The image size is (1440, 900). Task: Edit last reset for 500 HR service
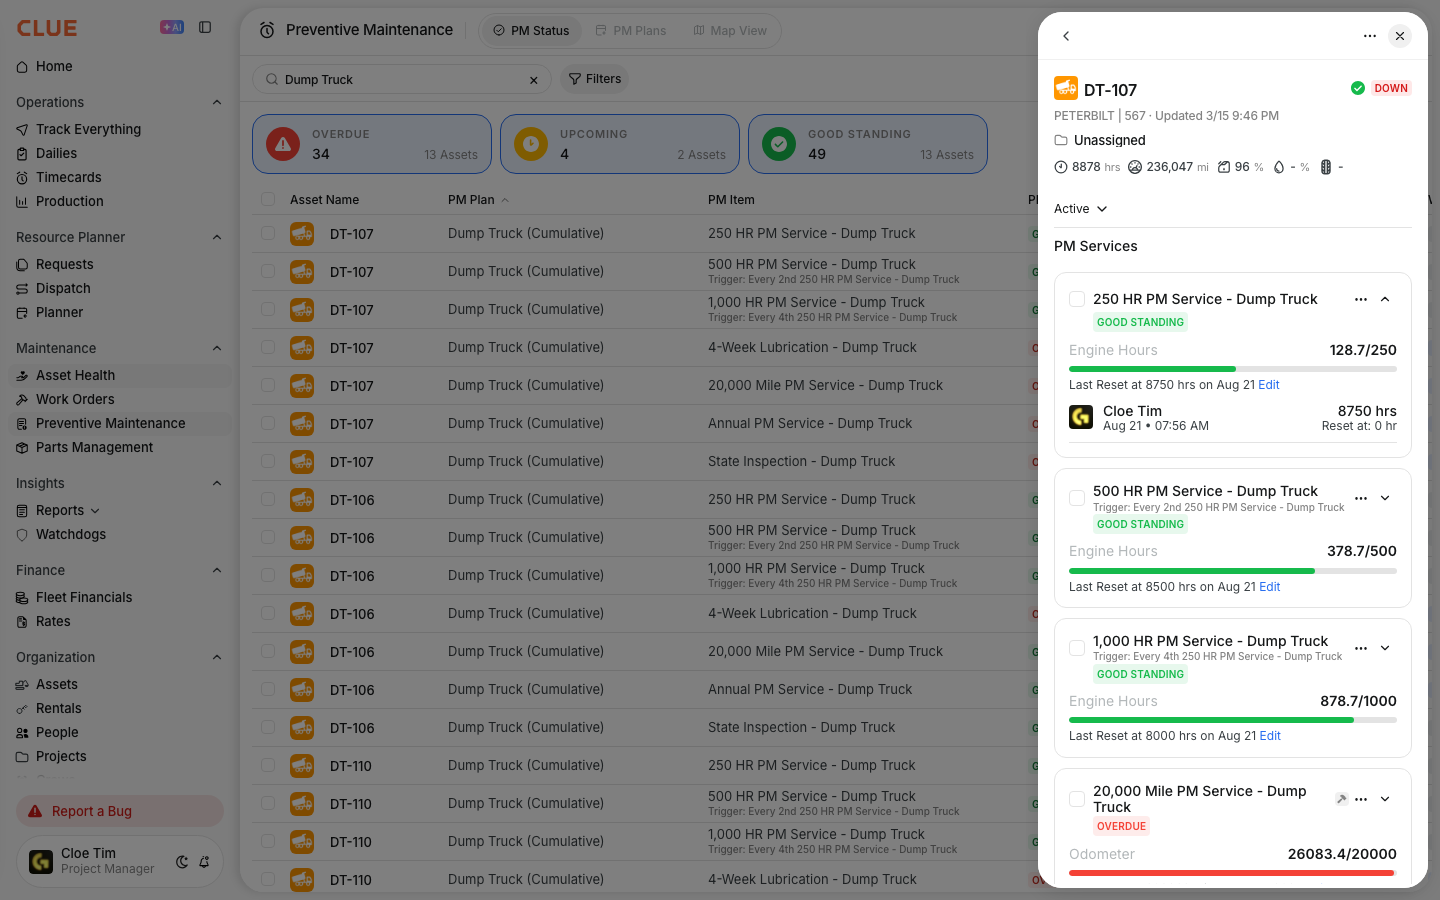pyautogui.click(x=1270, y=587)
